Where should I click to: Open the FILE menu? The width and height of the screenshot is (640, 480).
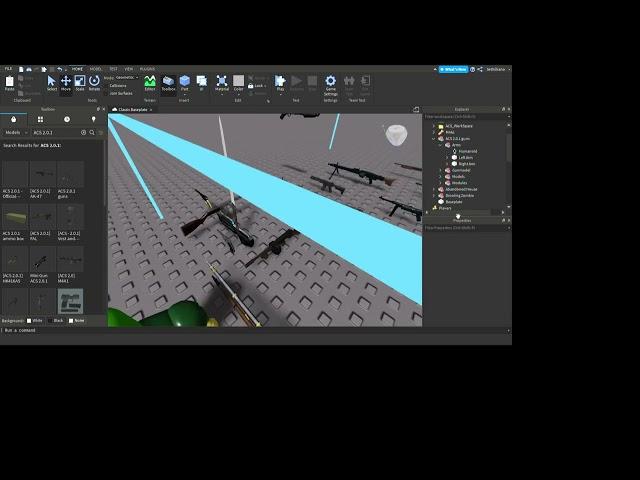click(x=8, y=69)
